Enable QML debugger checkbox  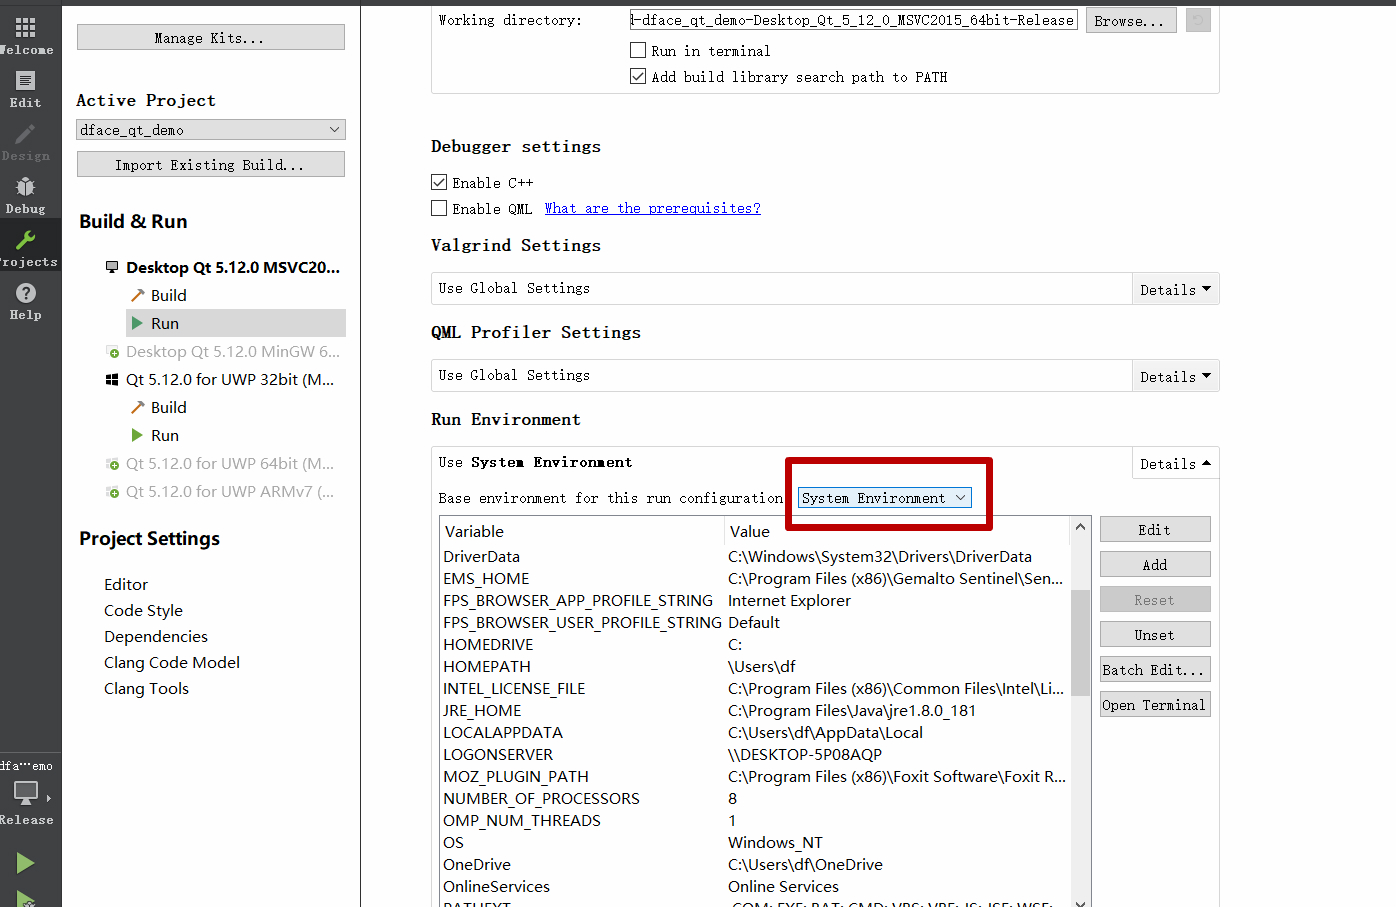[x=439, y=208]
